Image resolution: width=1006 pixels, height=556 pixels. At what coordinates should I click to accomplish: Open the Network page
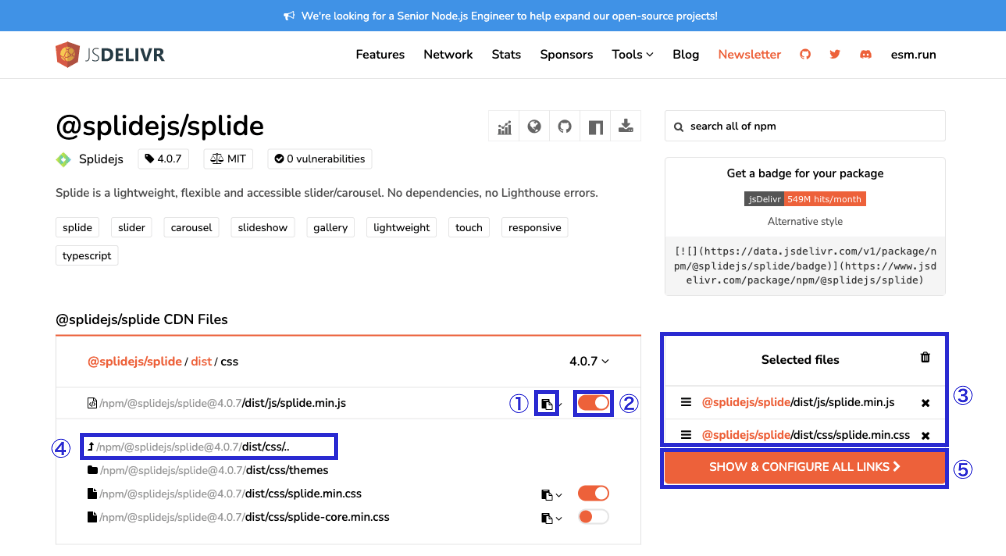tap(448, 55)
